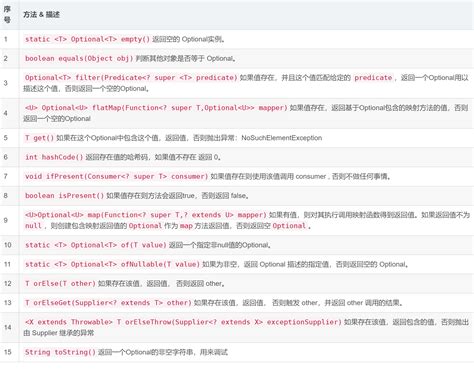Click the inline 'null' code word in row 9

click(x=33, y=226)
